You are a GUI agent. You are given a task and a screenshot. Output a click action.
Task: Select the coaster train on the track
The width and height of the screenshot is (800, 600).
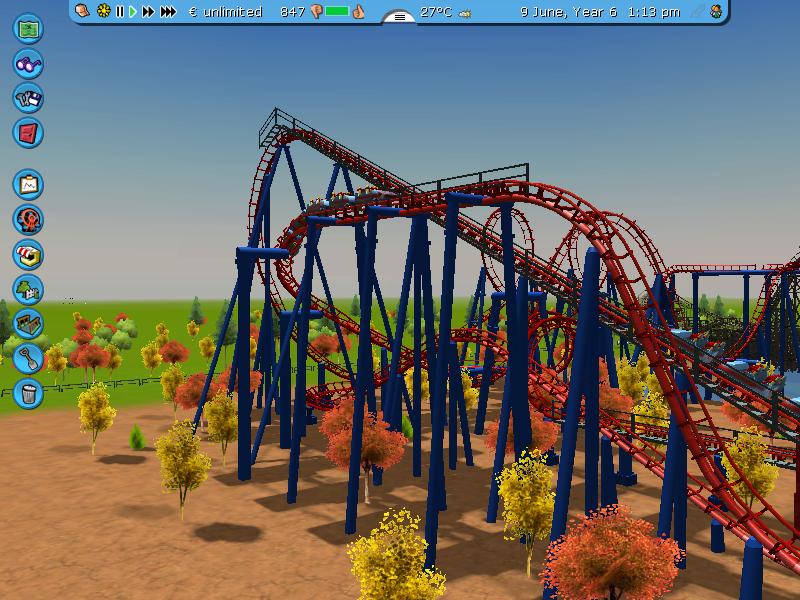pos(352,198)
